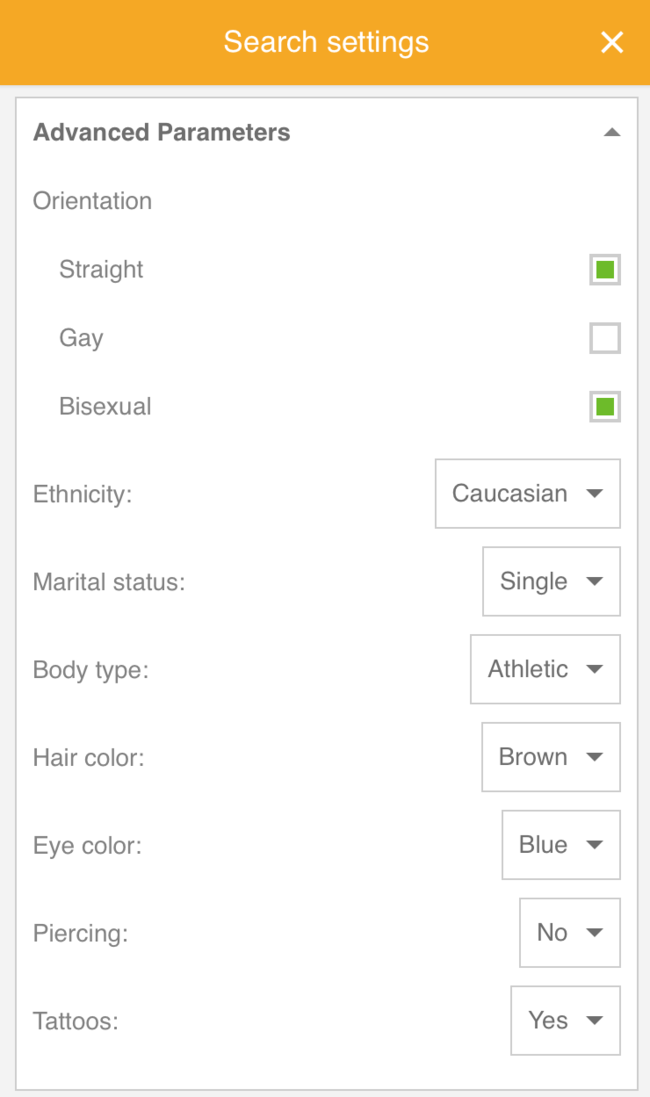Image resolution: width=650 pixels, height=1097 pixels.
Task: Uncheck the Straight orientation checkbox
Action: tap(604, 270)
